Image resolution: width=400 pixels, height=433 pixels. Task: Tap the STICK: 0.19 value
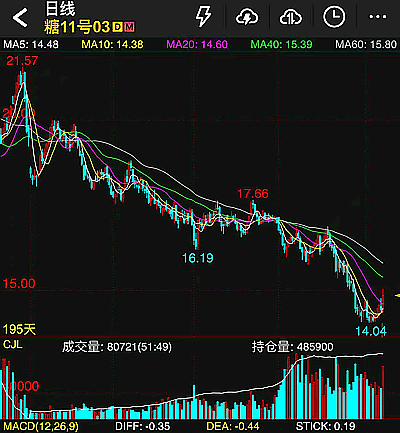pos(326,426)
